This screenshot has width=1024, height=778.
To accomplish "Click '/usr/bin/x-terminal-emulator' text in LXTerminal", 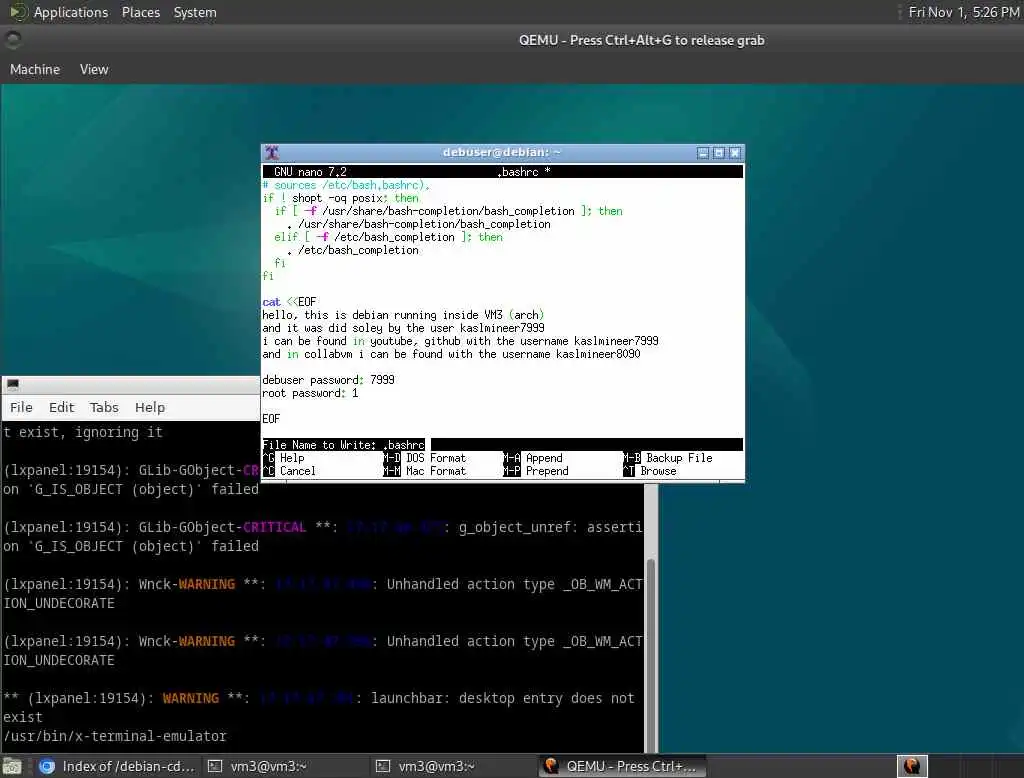I will [115, 736].
